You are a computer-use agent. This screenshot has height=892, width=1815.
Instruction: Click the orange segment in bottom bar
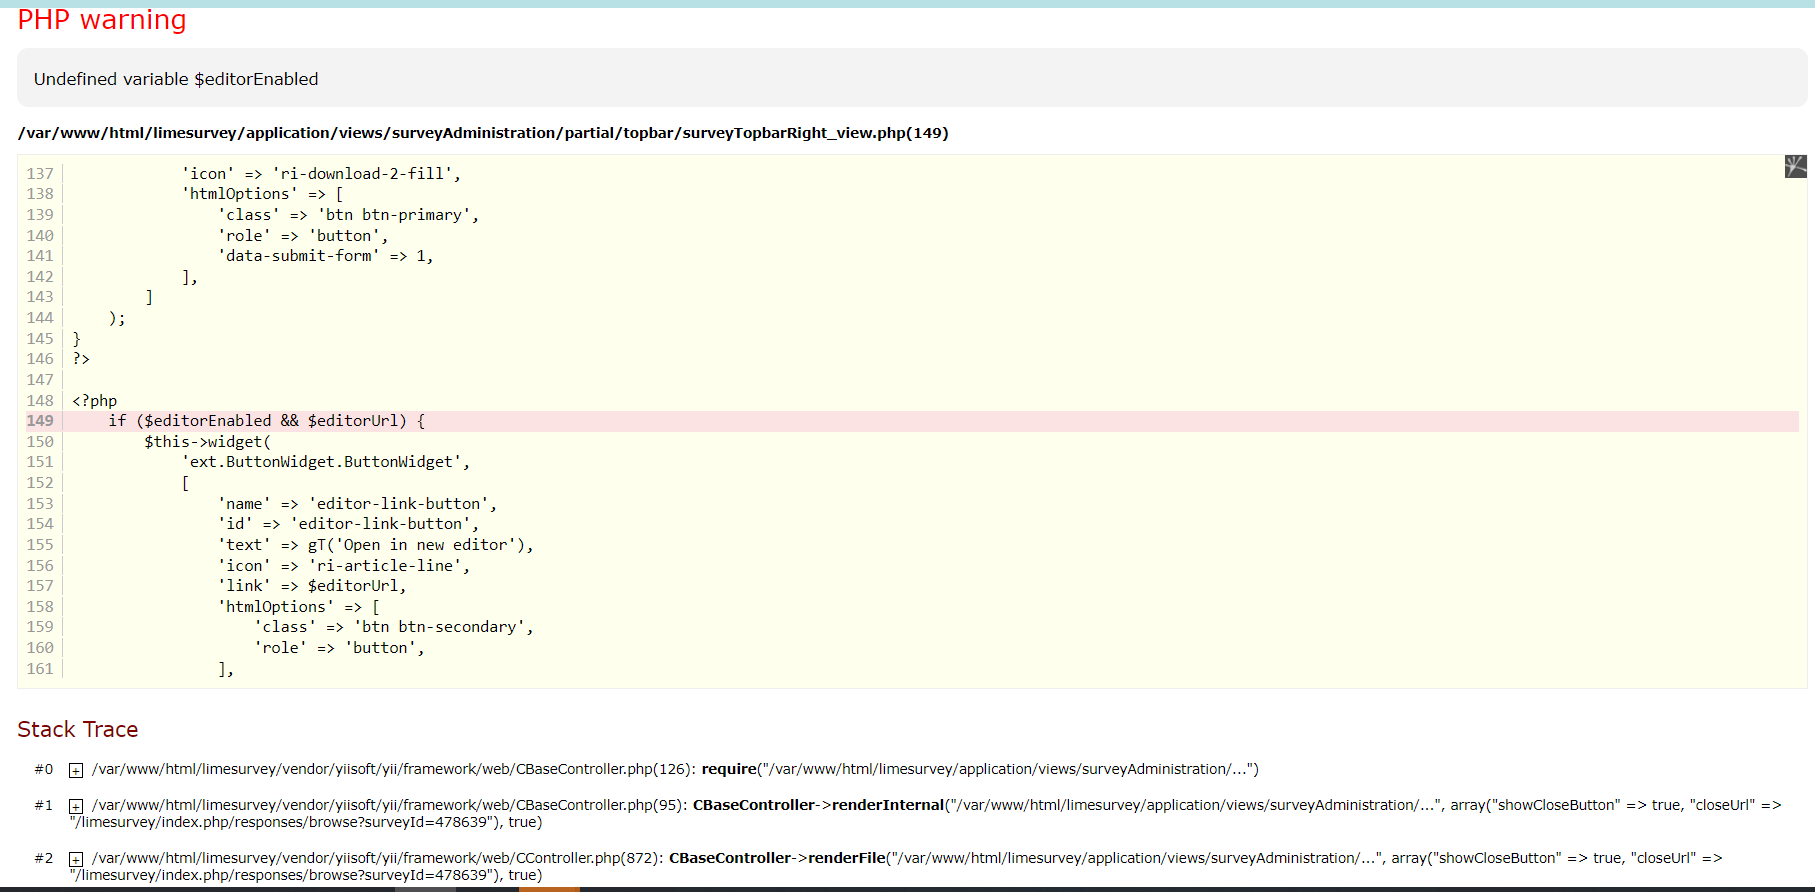549,888
